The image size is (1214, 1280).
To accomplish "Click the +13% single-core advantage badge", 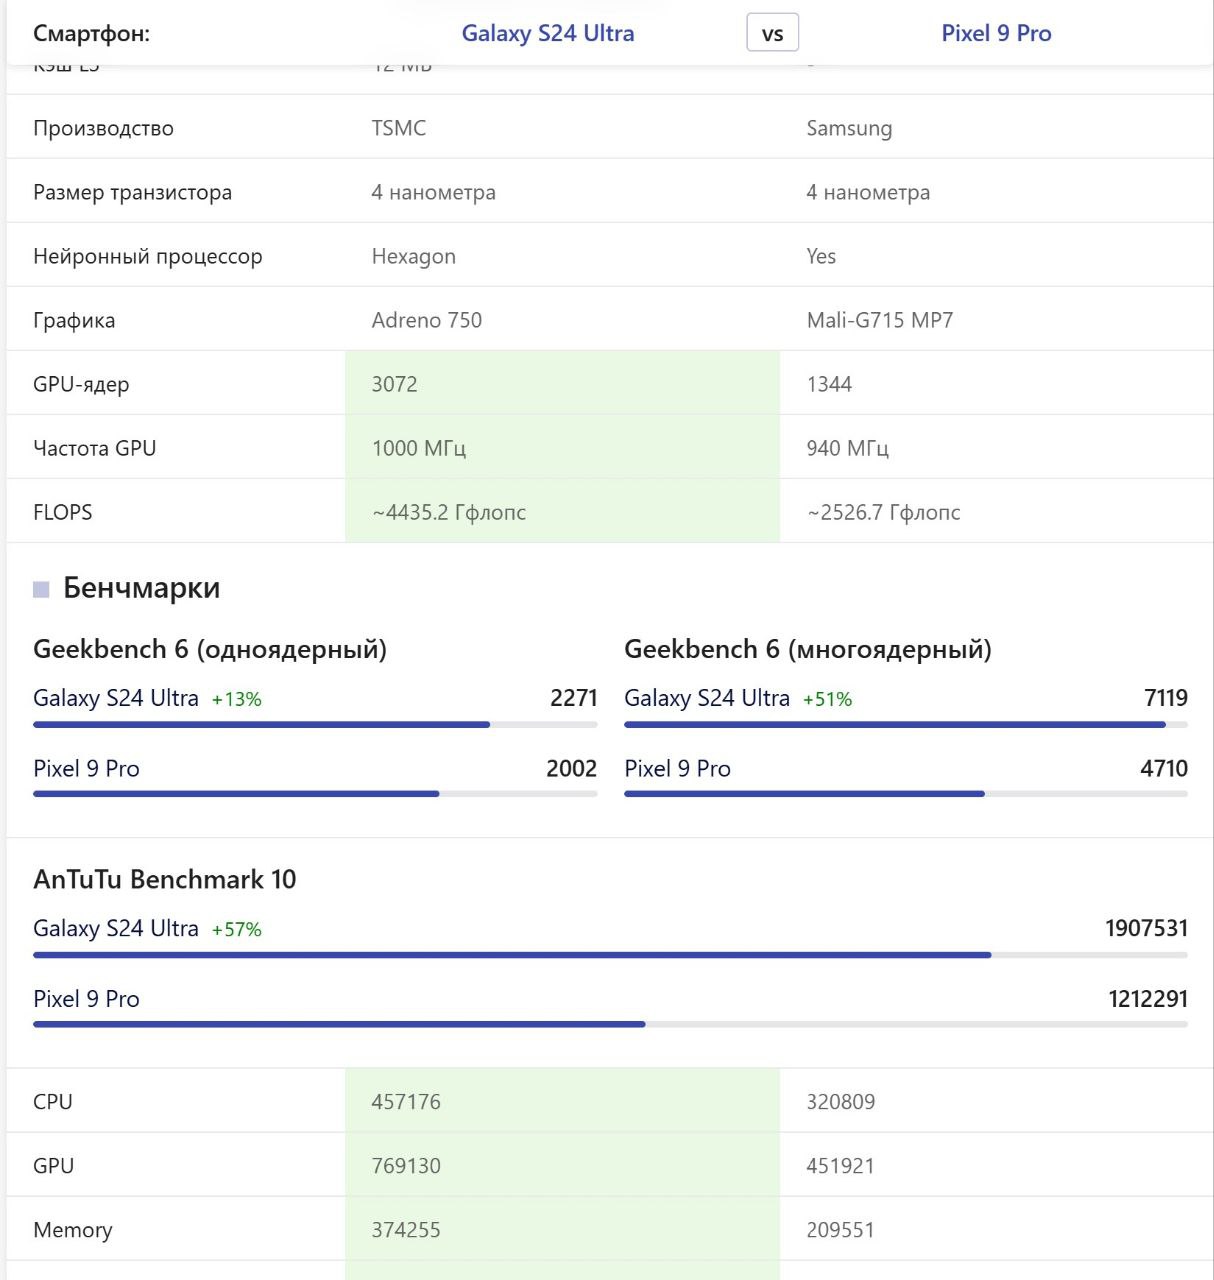I will click(x=237, y=700).
